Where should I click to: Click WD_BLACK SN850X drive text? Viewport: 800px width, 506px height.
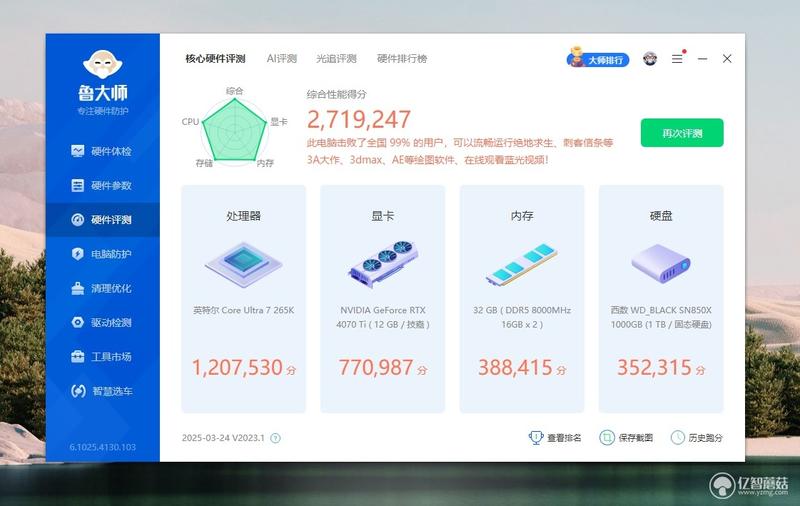coord(661,317)
